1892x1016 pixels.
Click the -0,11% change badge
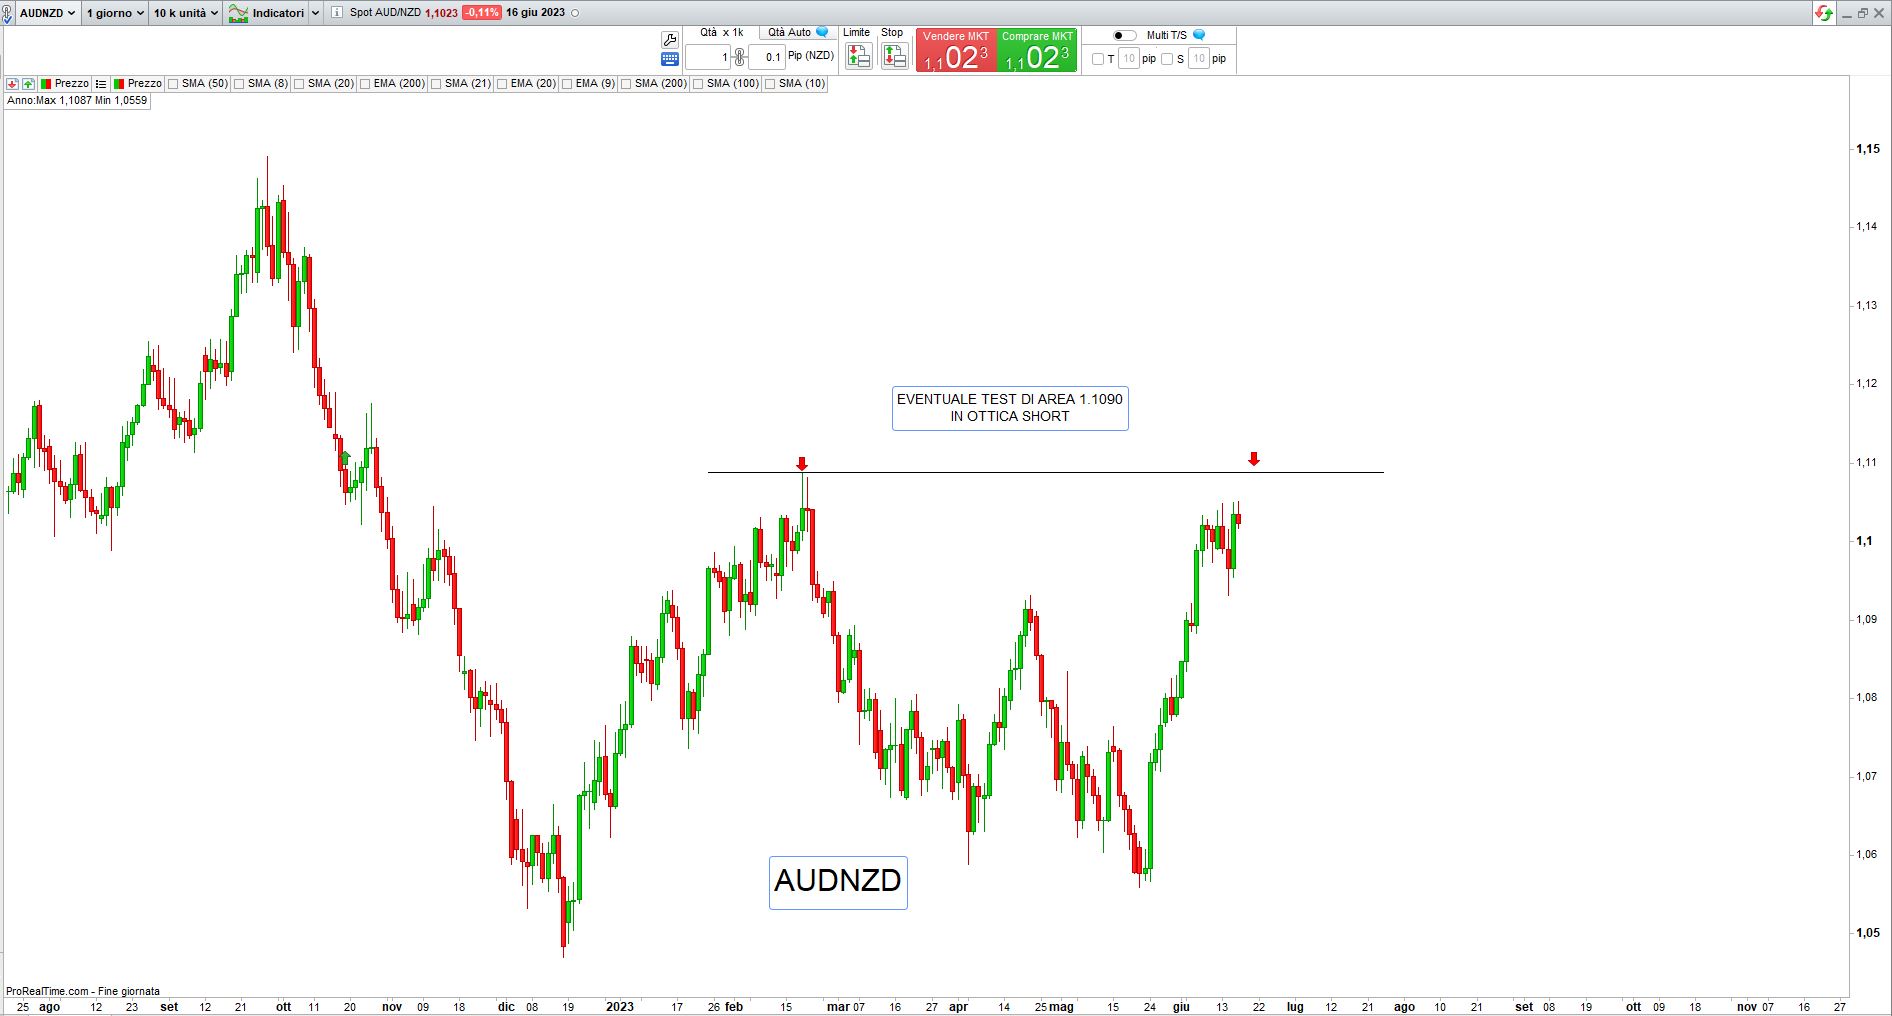click(482, 13)
